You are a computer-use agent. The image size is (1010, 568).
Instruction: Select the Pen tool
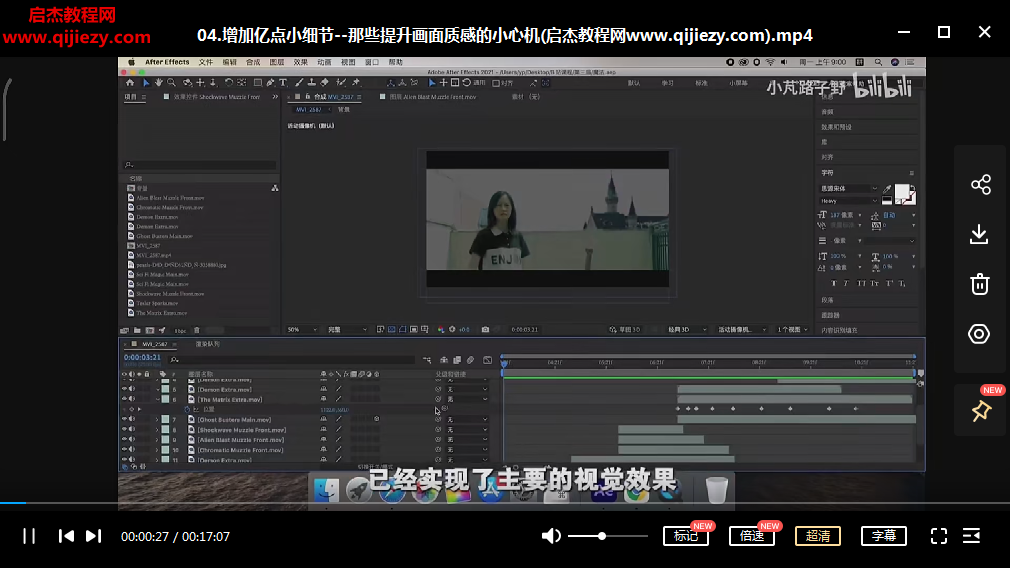tap(271, 82)
